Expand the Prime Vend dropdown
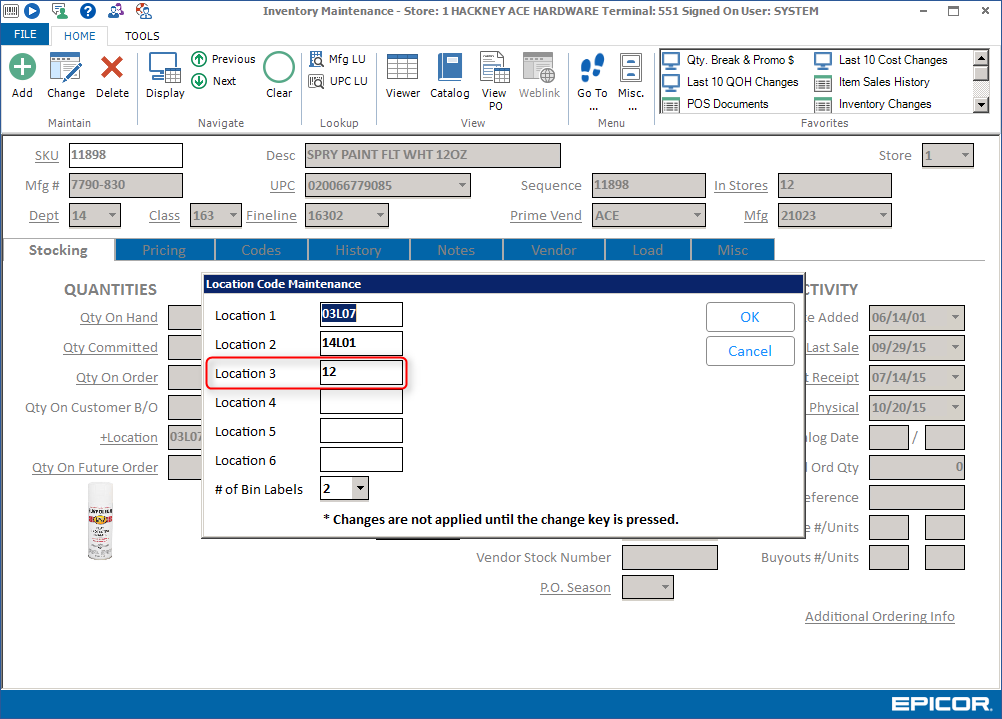The width and height of the screenshot is (1002, 719). tap(697, 215)
